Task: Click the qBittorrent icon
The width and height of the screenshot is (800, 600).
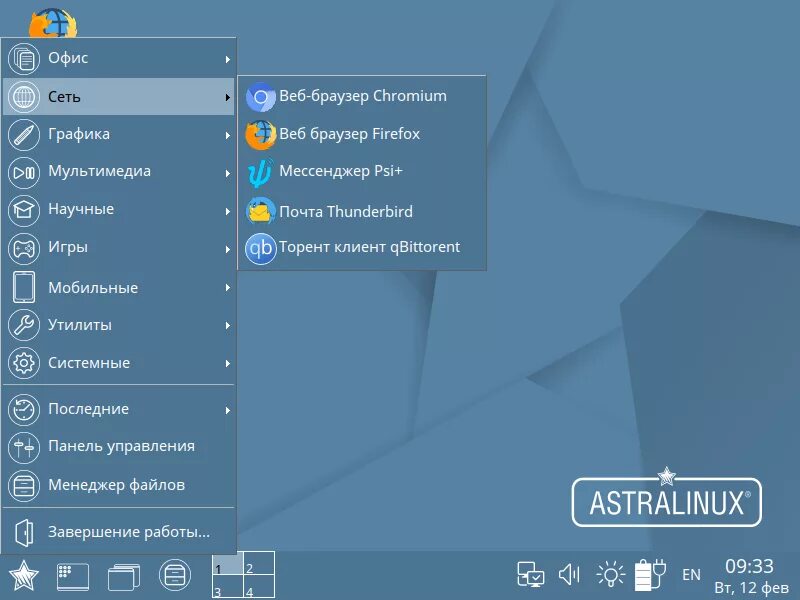Action: tap(261, 248)
